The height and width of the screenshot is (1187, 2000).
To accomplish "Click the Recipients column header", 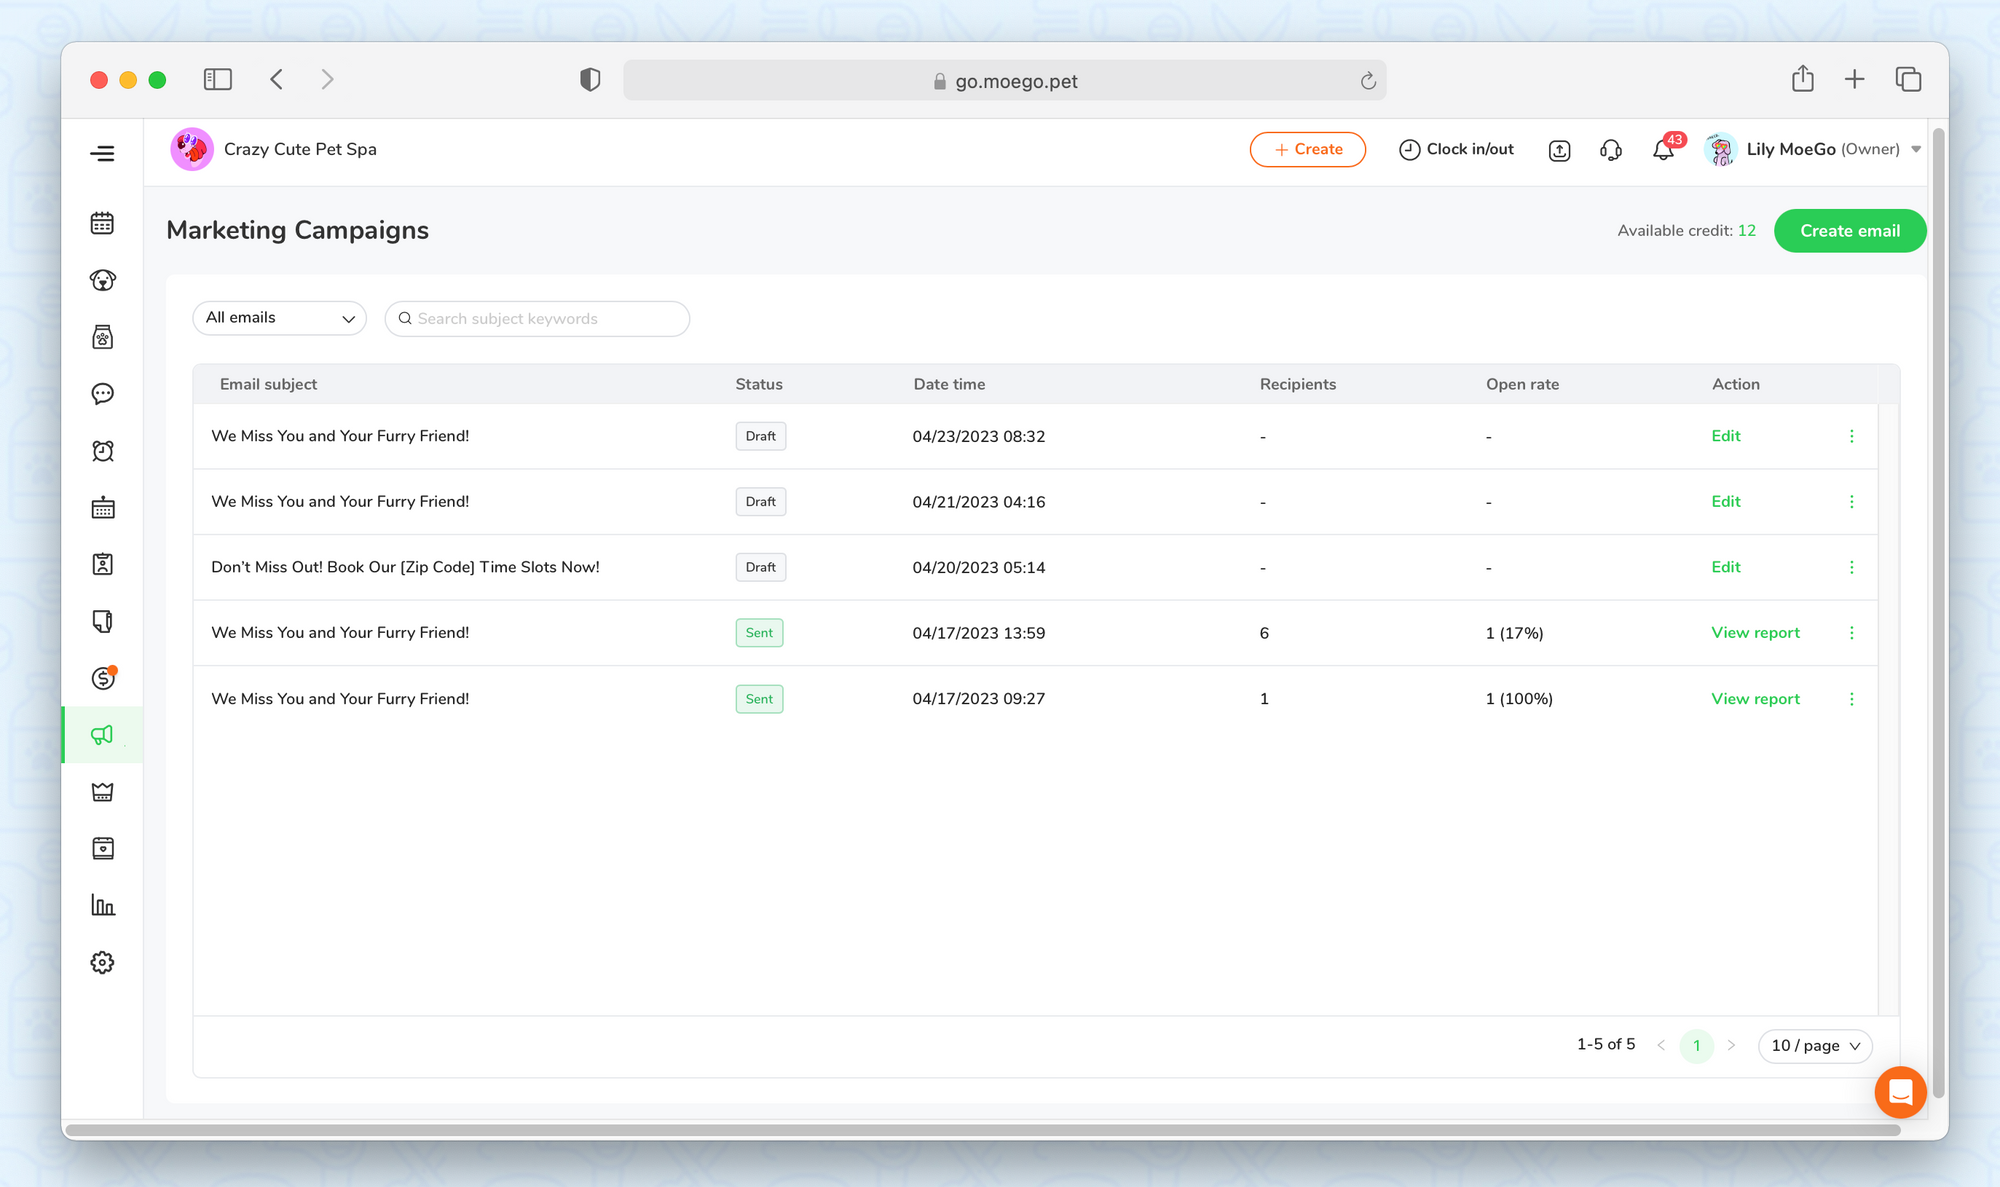I will pyautogui.click(x=1297, y=384).
